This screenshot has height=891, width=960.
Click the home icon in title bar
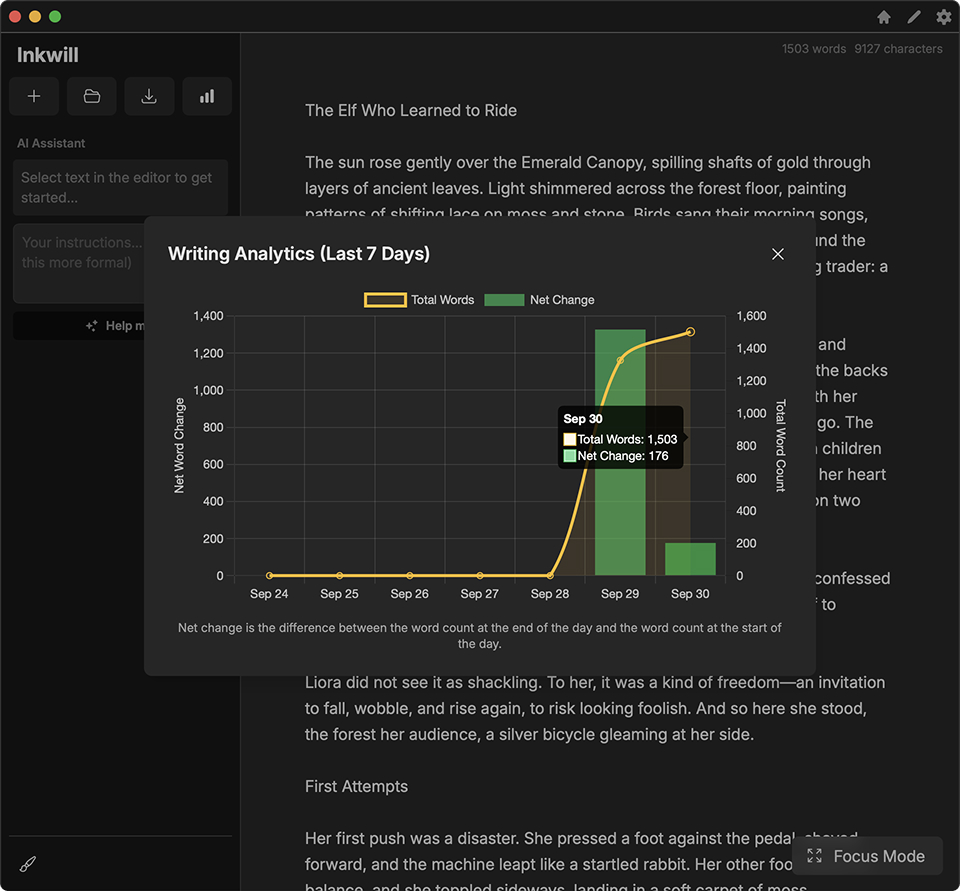click(x=884, y=17)
